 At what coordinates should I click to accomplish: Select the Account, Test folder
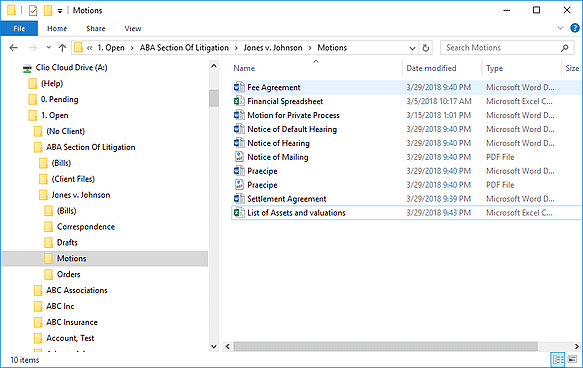coord(70,338)
